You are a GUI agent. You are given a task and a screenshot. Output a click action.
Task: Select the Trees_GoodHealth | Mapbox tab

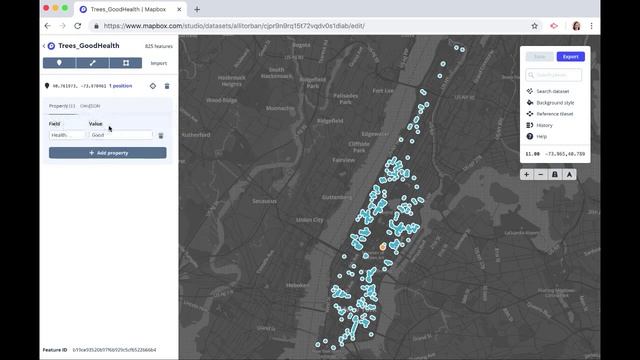click(130, 9)
